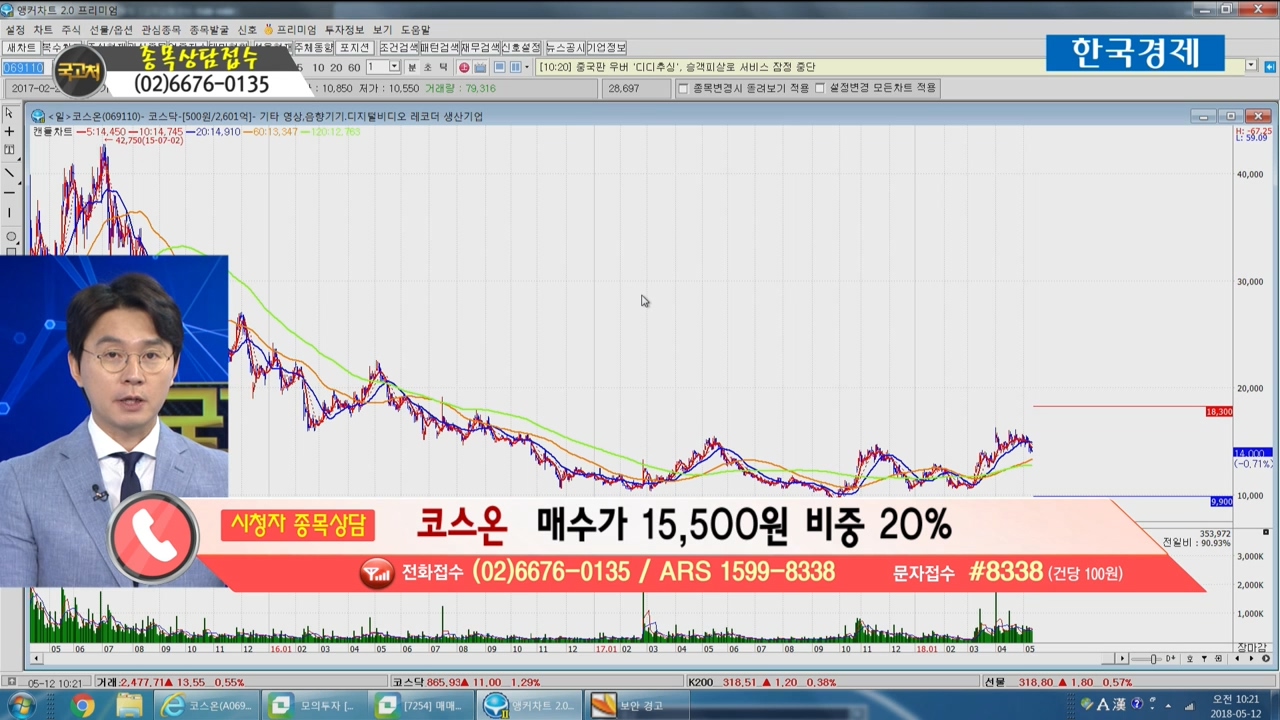Click the 기업정보 button
Screen dimensions: 1280x720
point(606,48)
